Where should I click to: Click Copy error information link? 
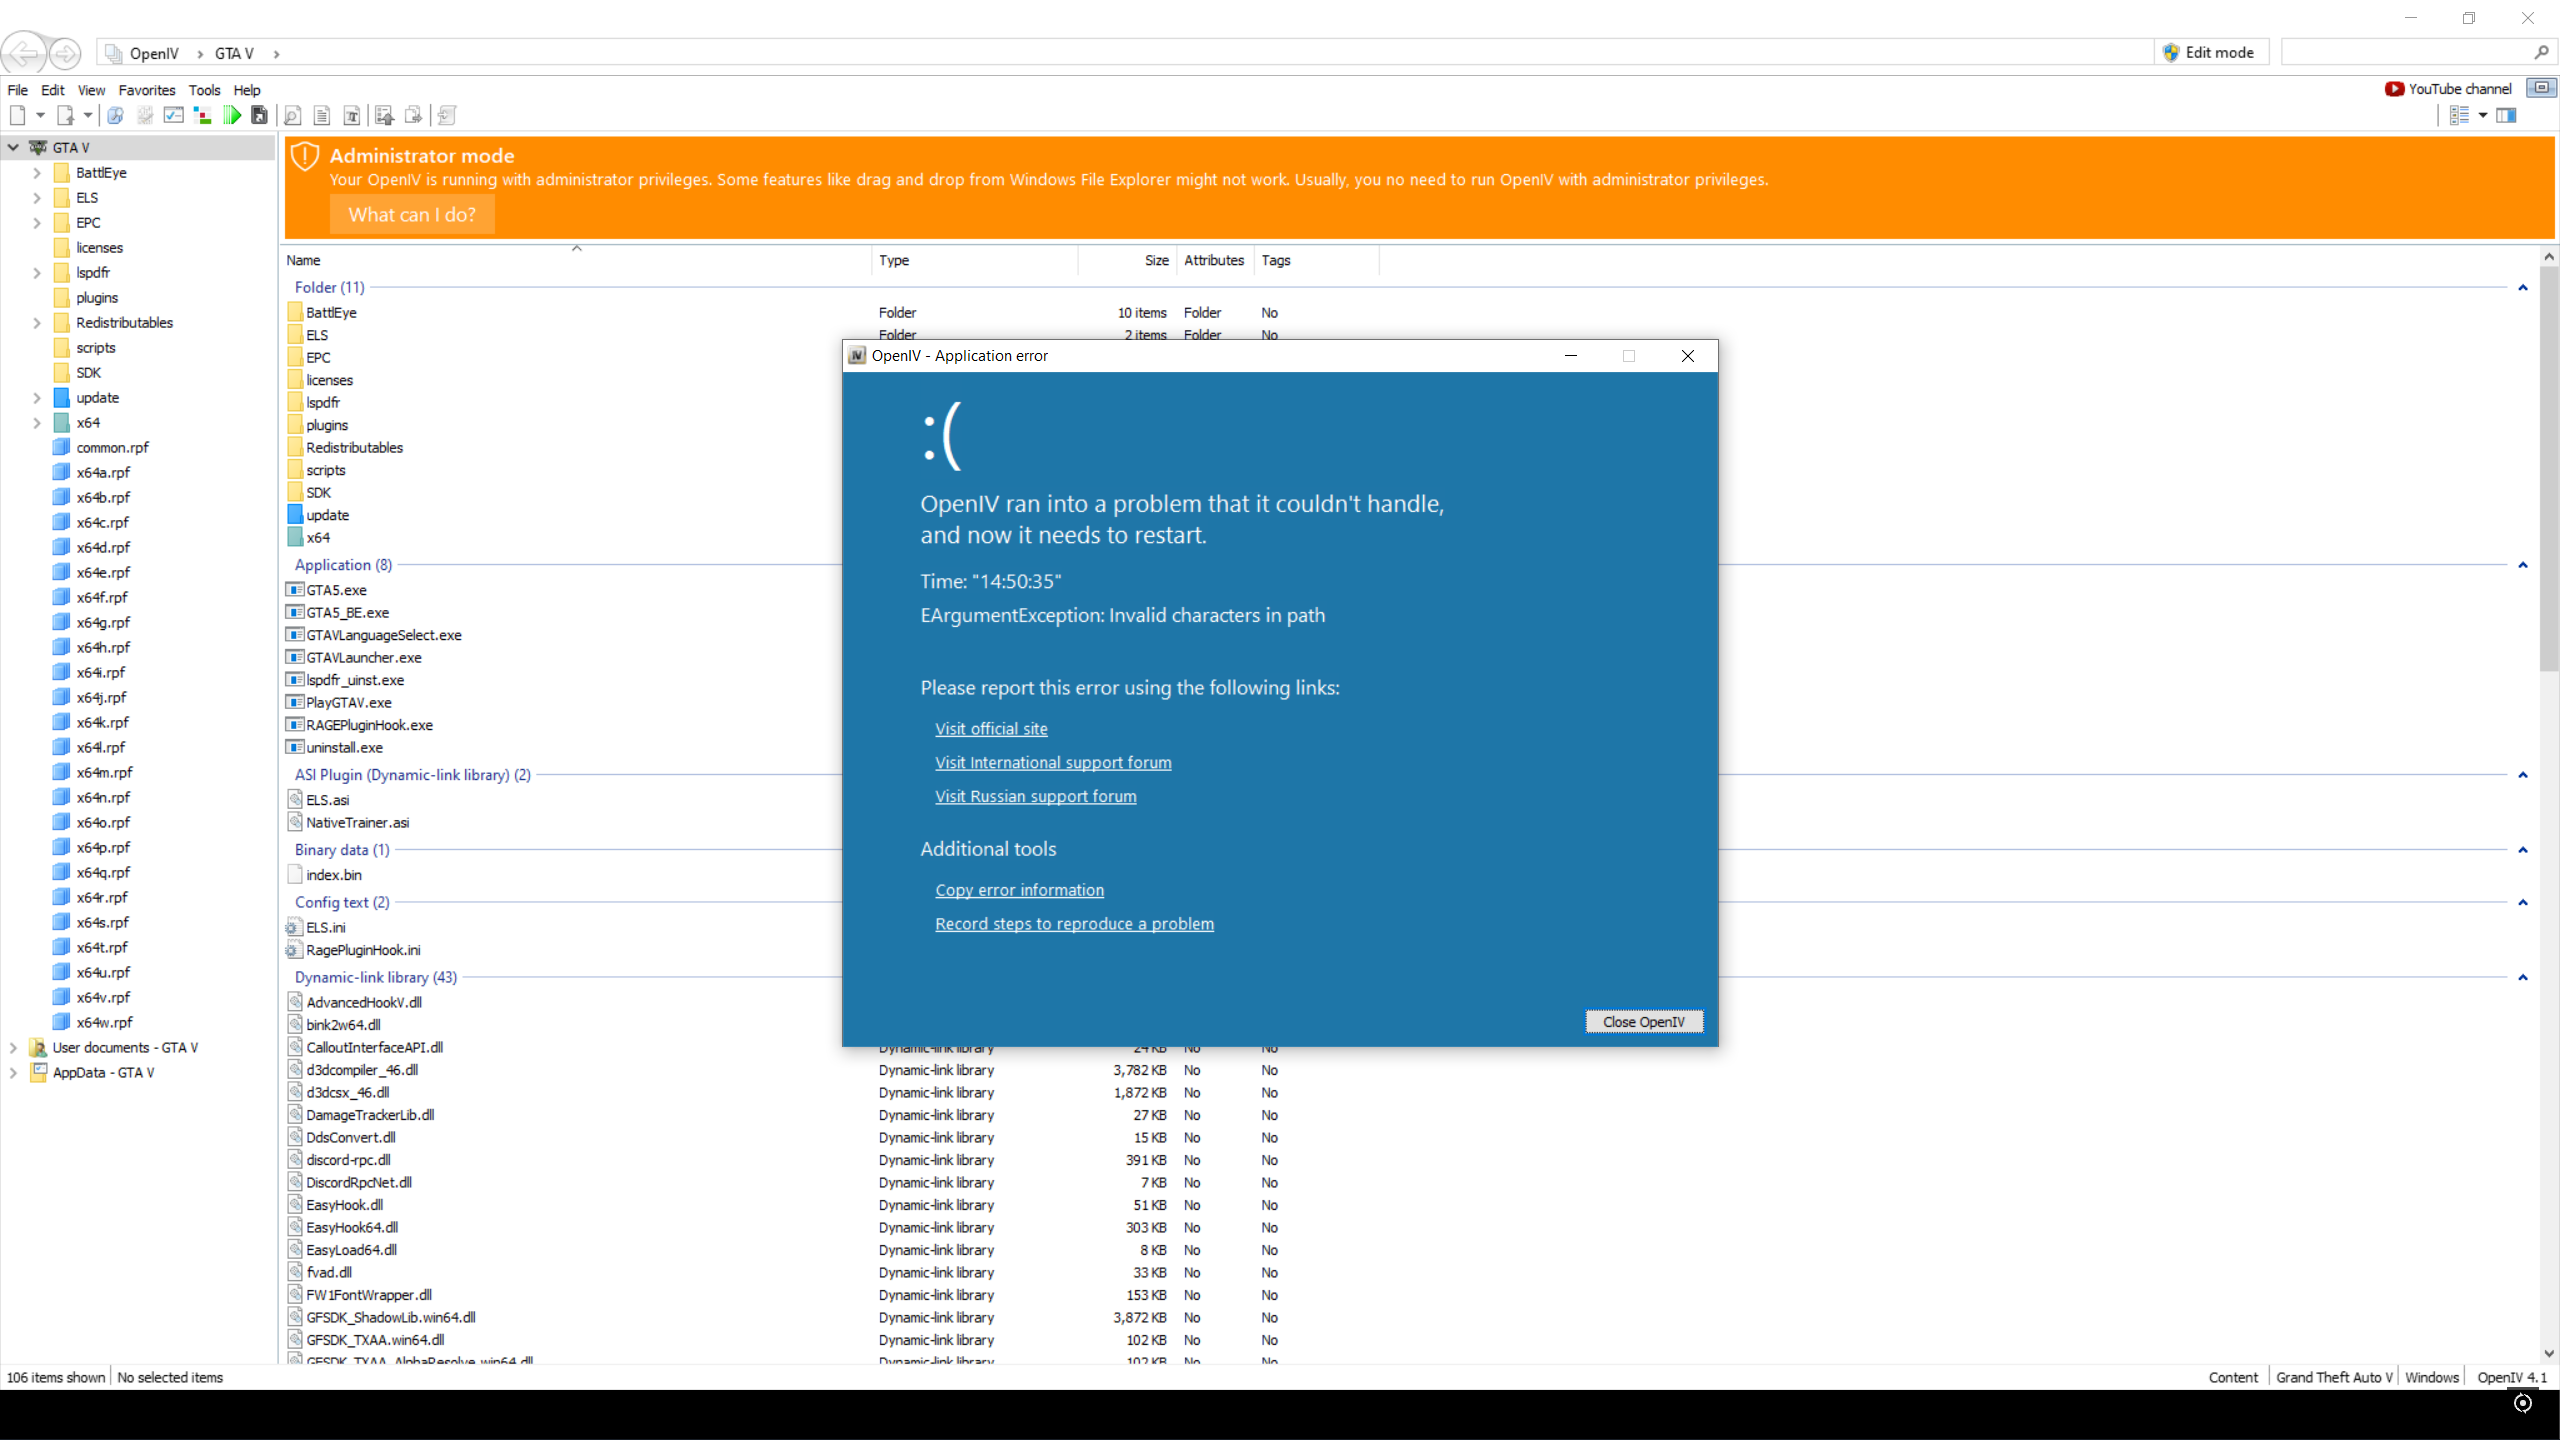(1019, 890)
